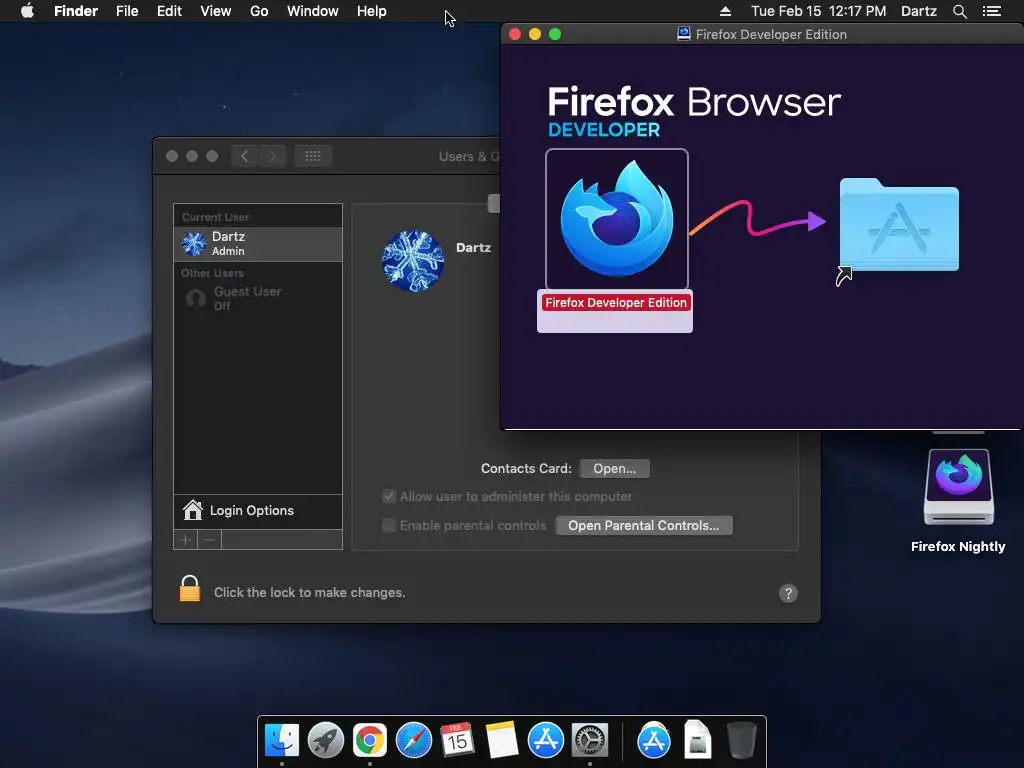The width and height of the screenshot is (1024, 768).
Task: Open Spotlight search magnifier icon
Action: coord(959,11)
